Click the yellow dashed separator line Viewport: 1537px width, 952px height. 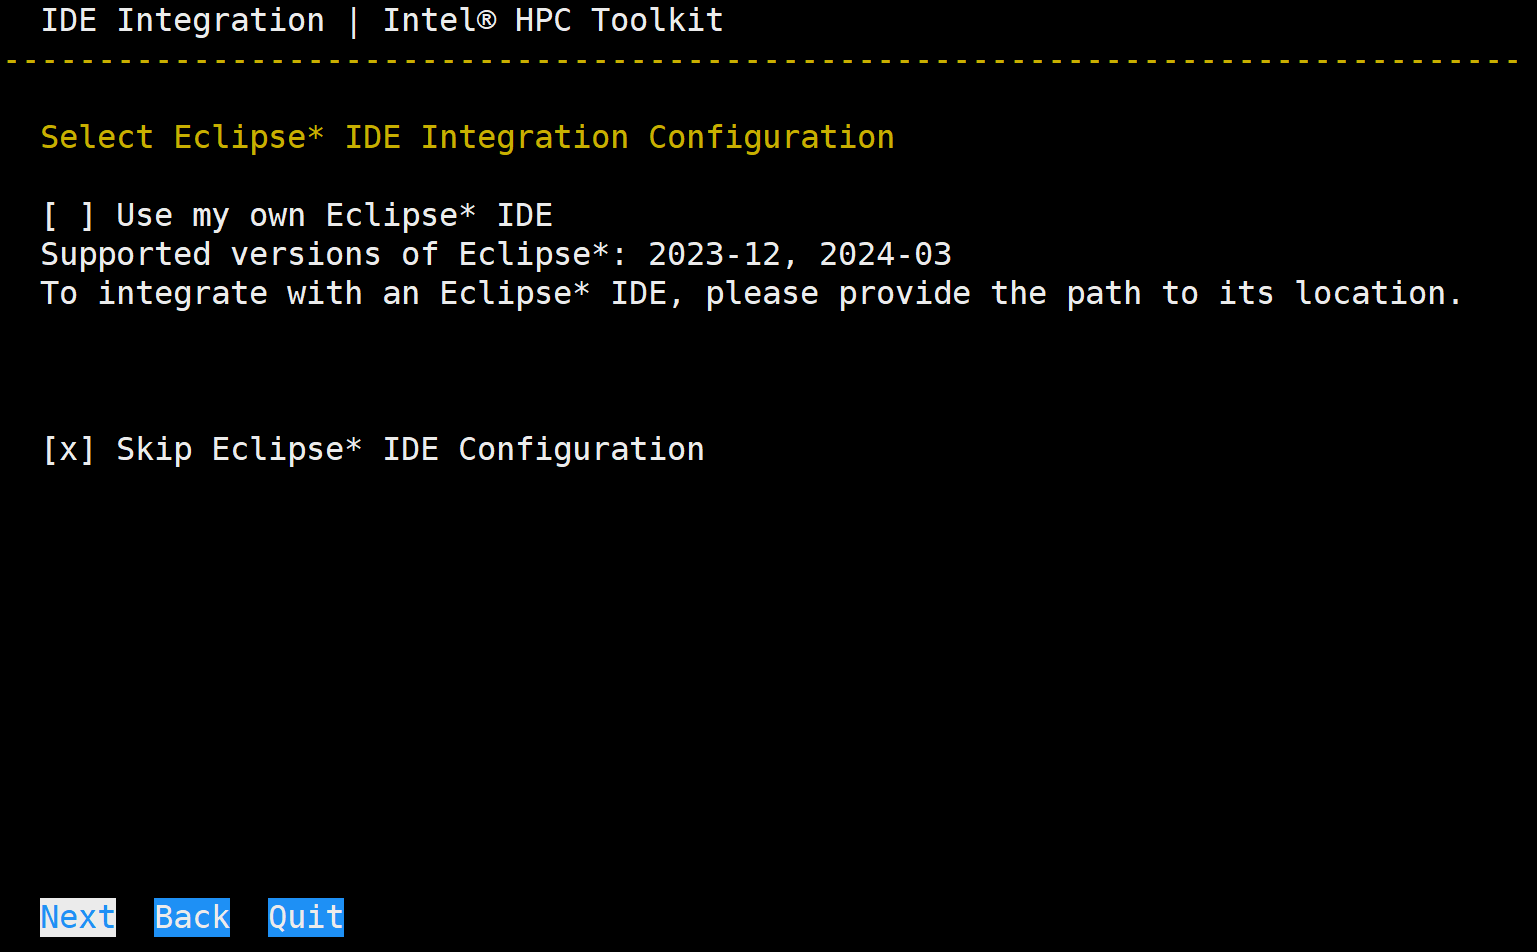tap(762, 62)
